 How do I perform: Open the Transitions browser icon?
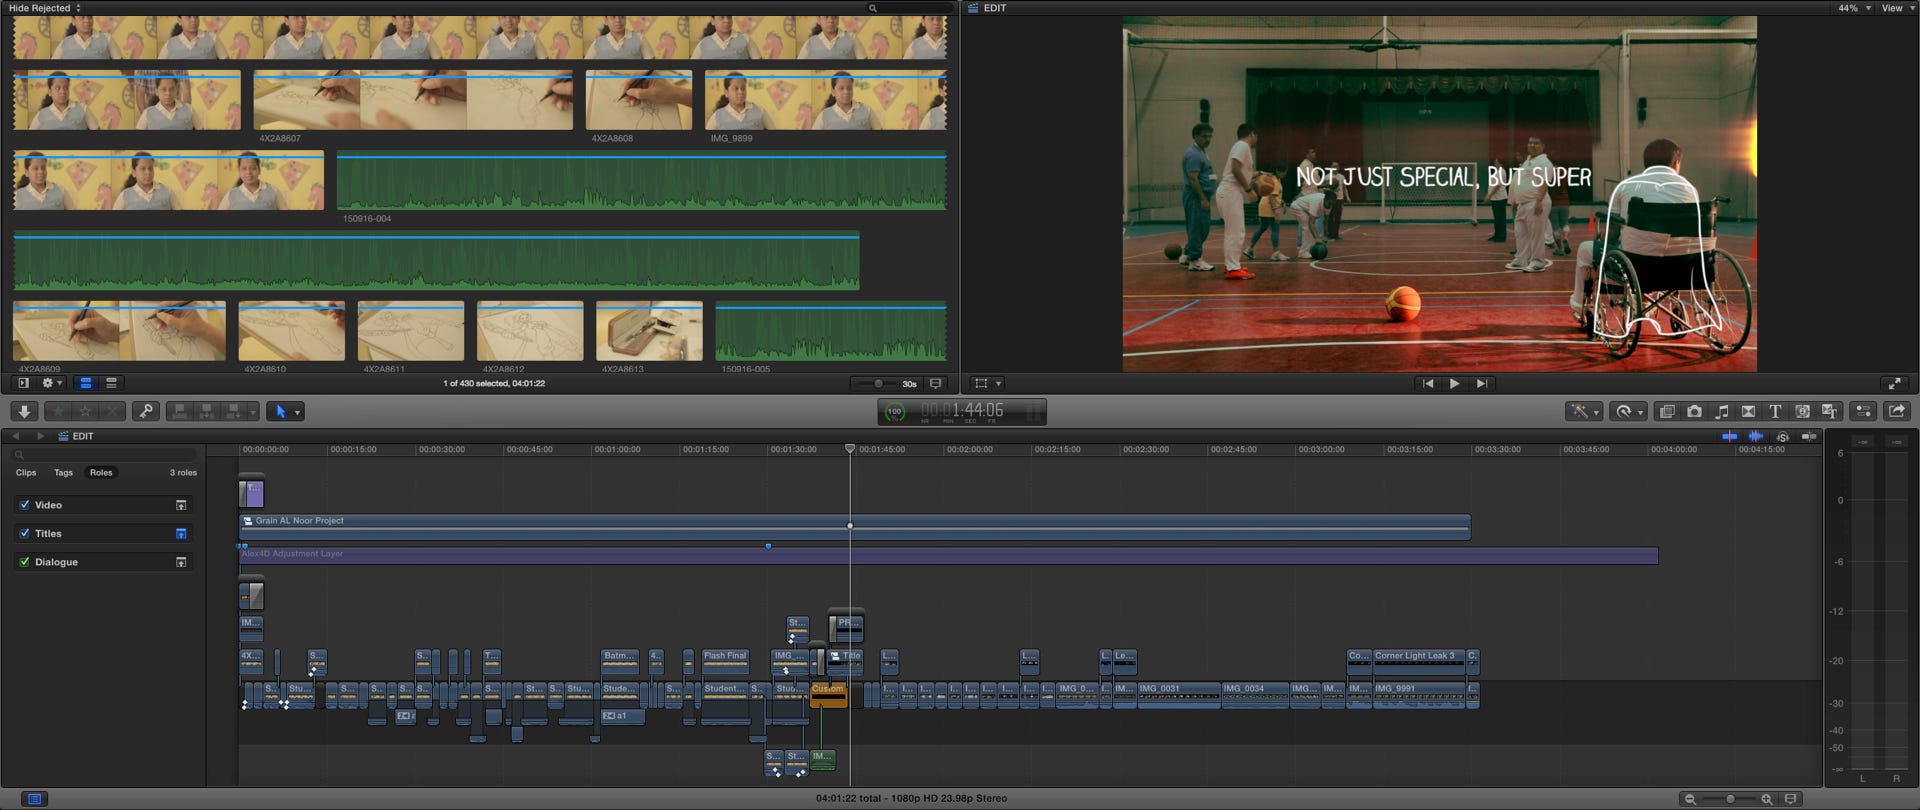1748,411
